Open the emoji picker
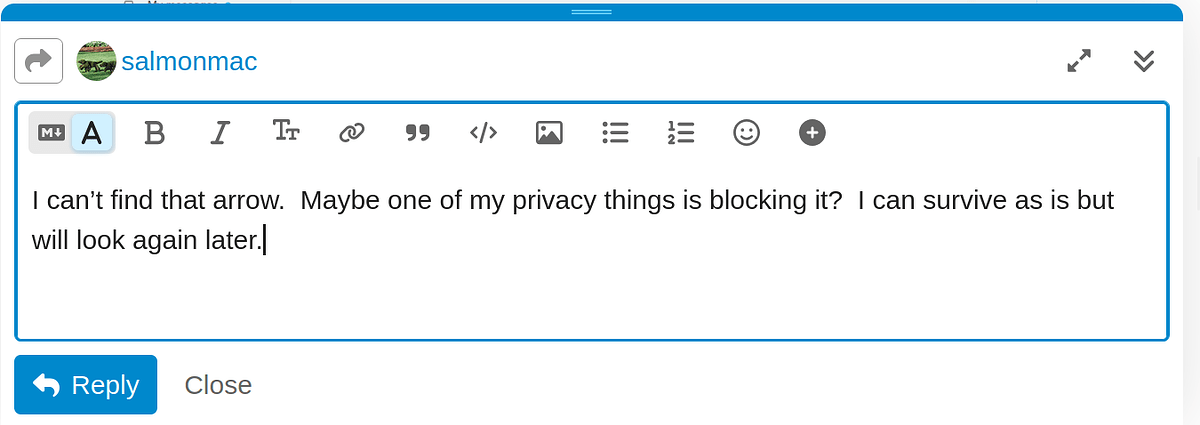Viewport: 1200px width, 425px height. click(746, 132)
